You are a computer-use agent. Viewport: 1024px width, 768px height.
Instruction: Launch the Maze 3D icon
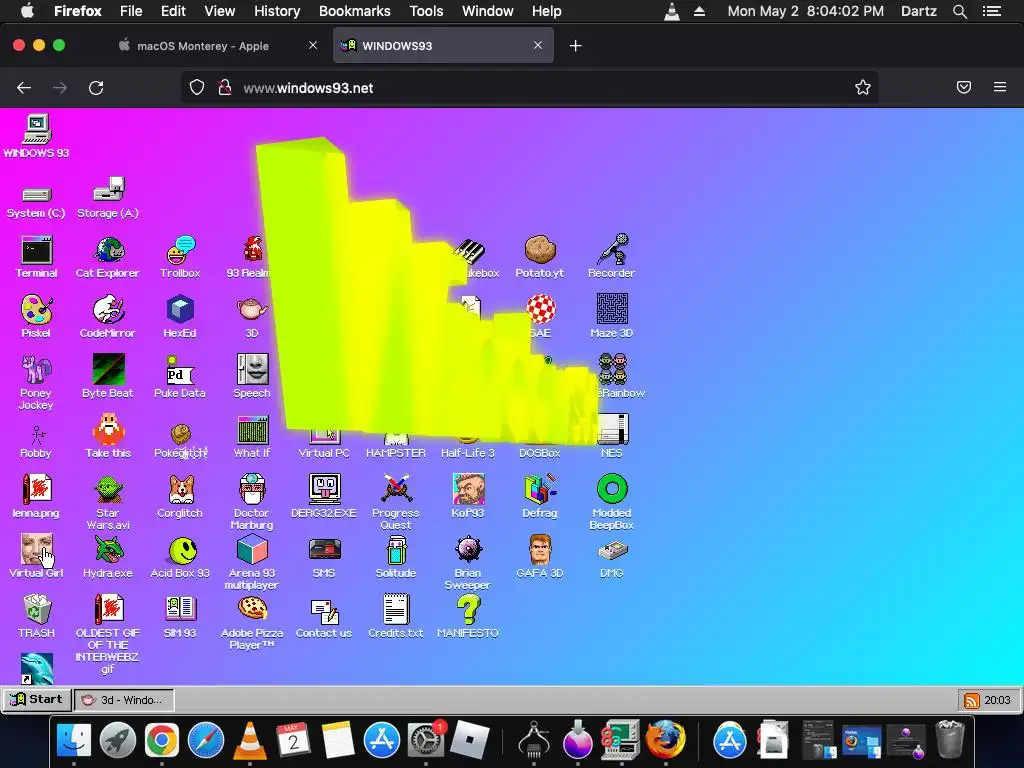612,317
